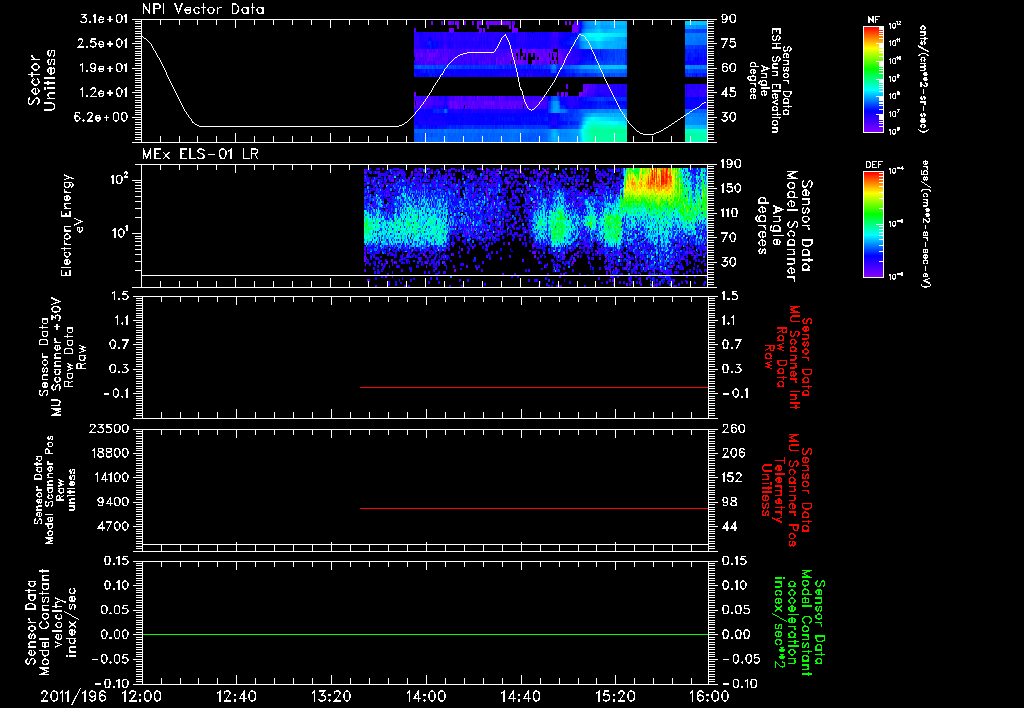
Task: Click the ESH Sun Elevation Angle axis title
Action: click(x=770, y=80)
